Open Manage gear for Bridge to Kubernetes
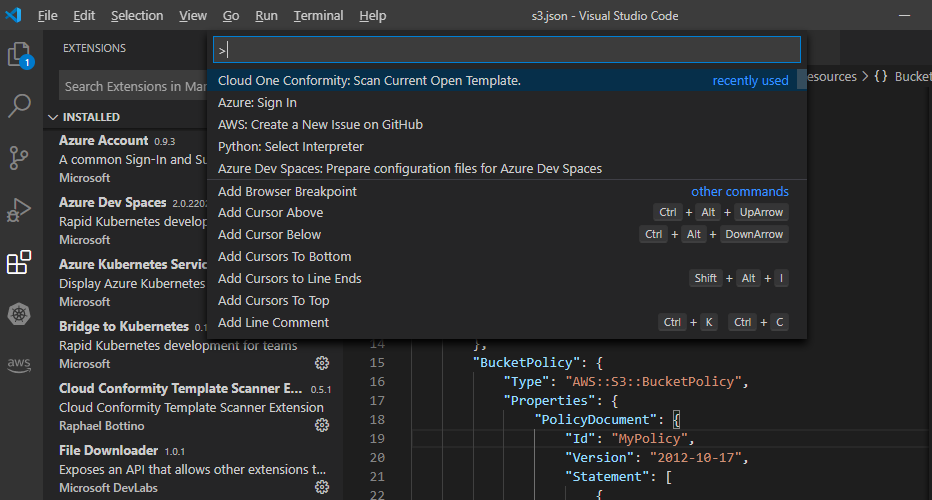 (x=322, y=363)
